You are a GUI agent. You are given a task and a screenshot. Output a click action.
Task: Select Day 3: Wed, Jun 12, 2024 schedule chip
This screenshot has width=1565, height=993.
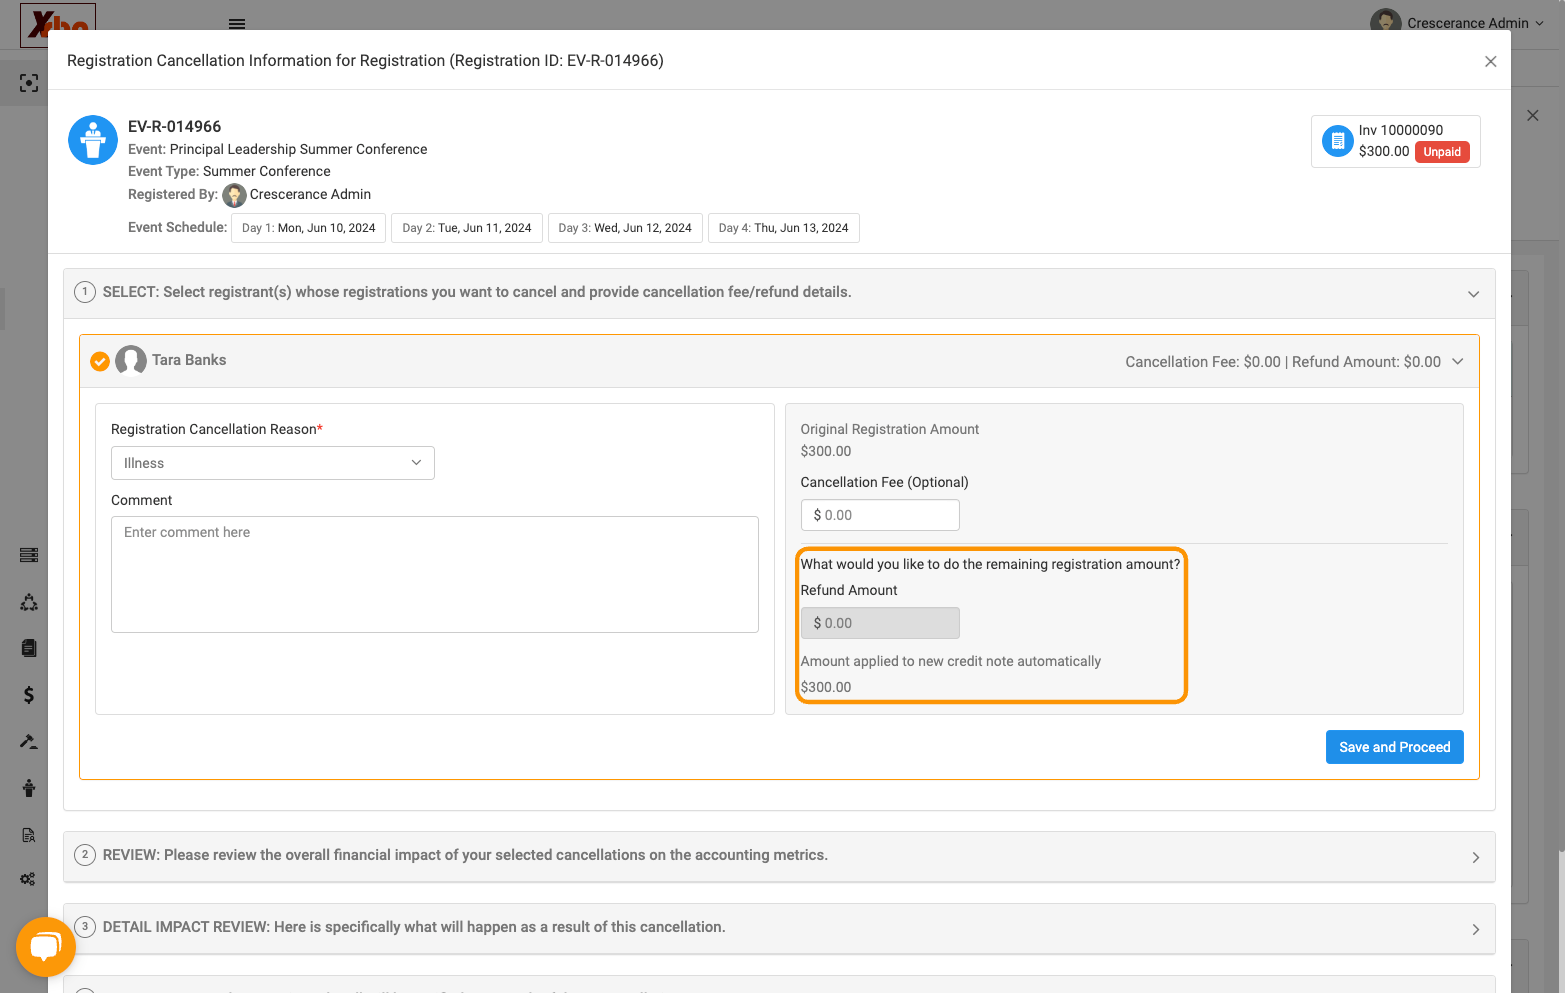tap(625, 228)
